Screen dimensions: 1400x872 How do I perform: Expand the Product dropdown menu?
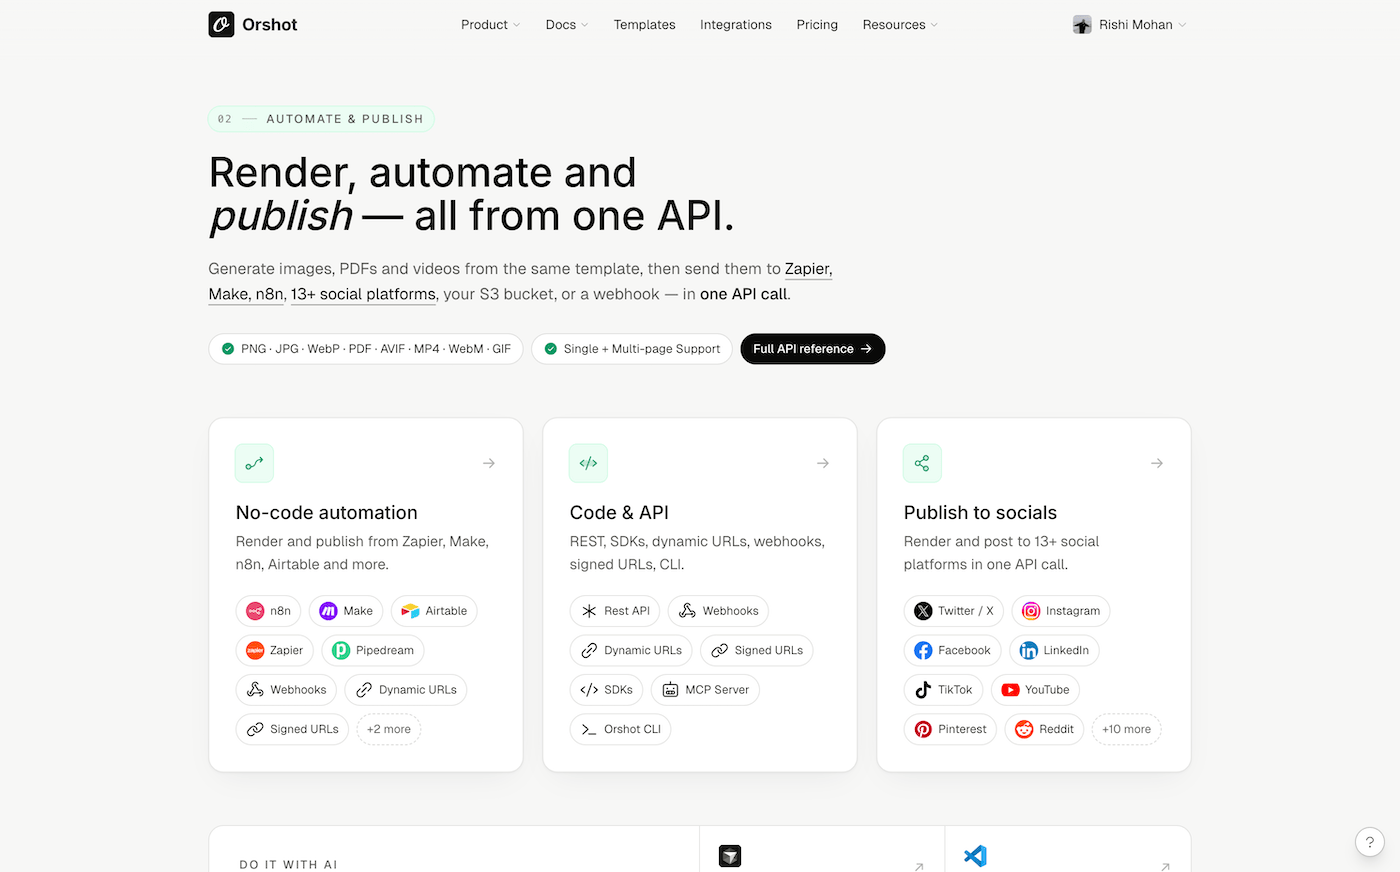[x=490, y=25]
